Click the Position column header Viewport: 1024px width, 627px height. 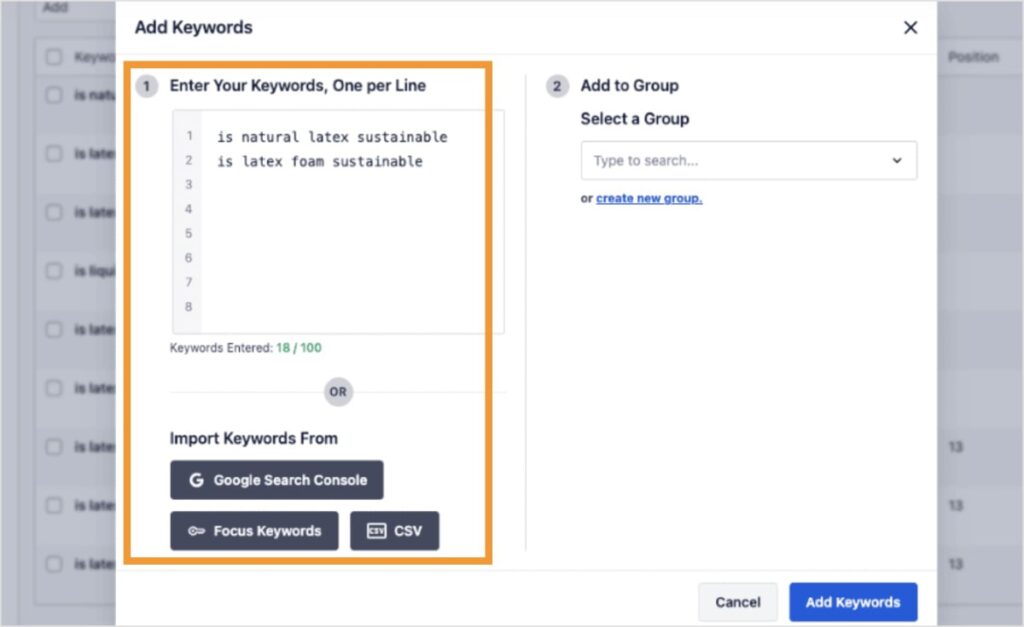tap(972, 57)
